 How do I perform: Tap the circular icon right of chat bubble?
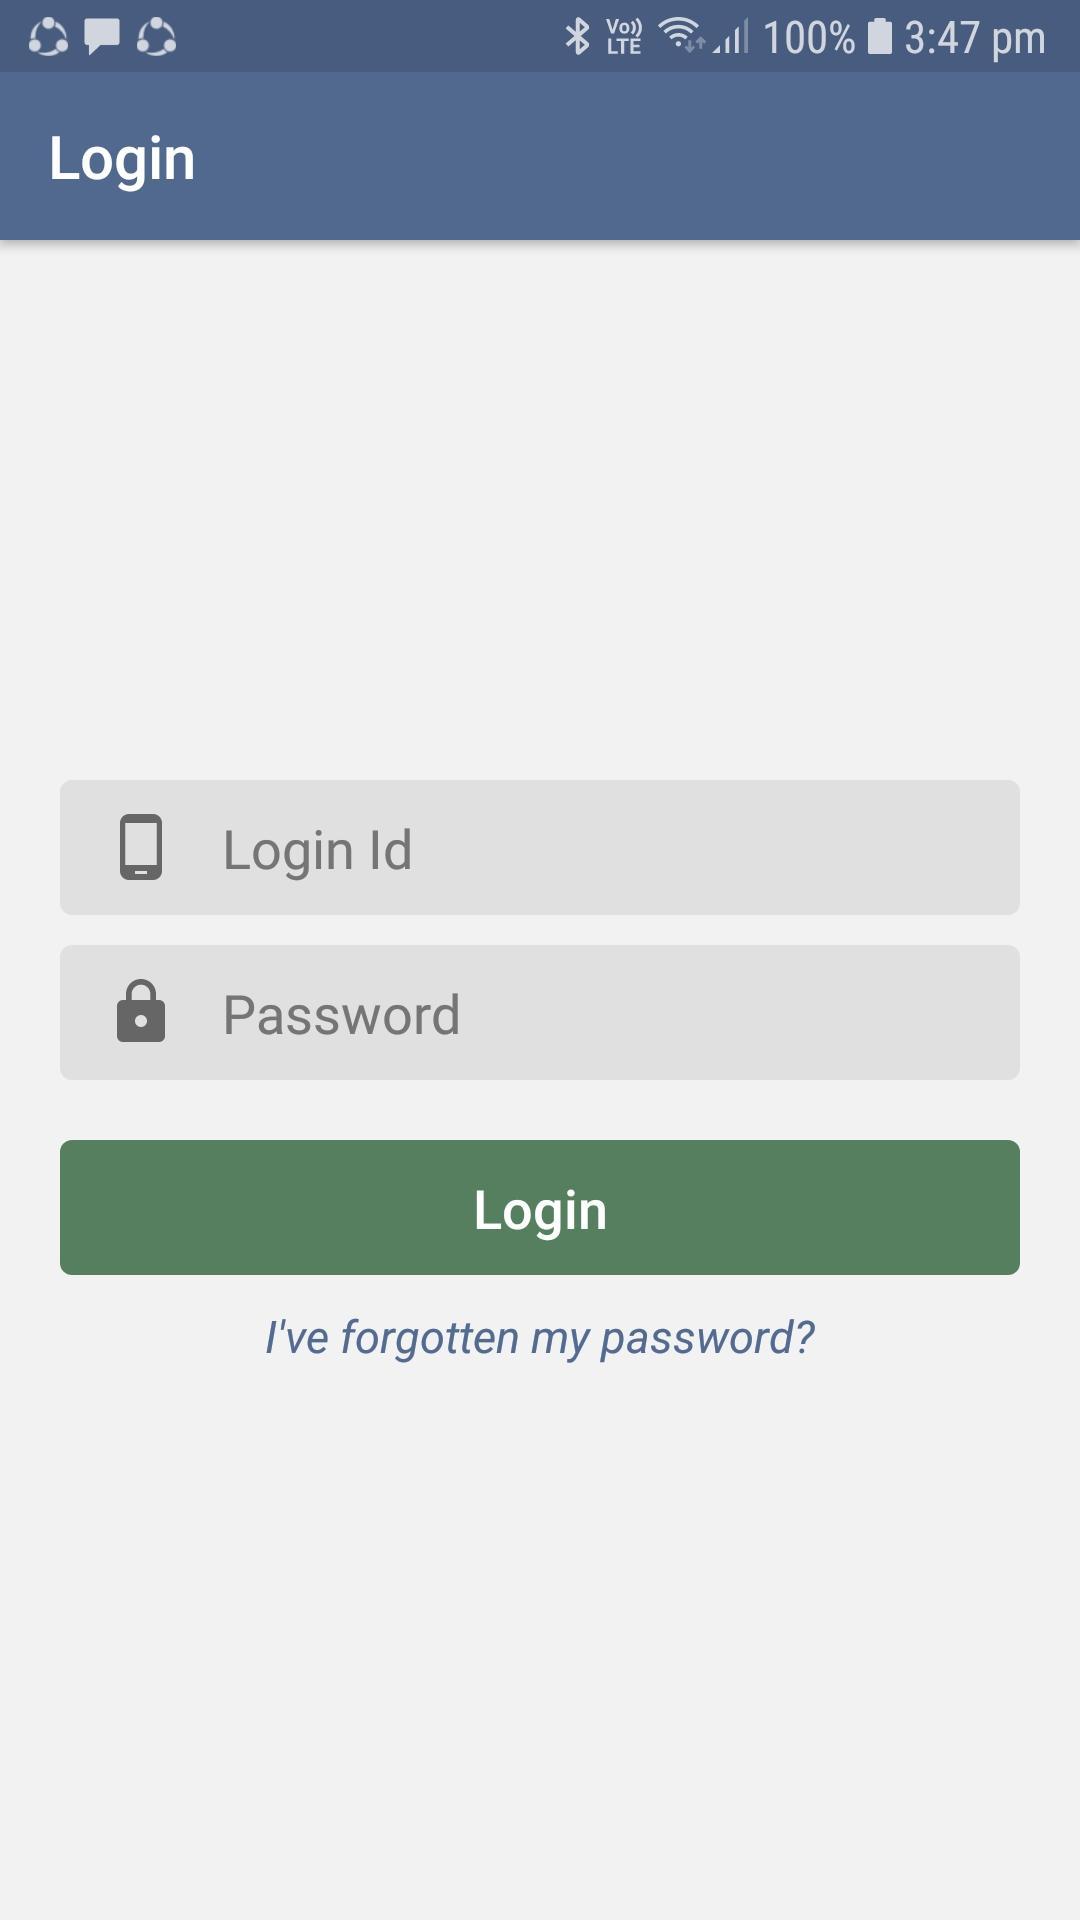[x=156, y=37]
